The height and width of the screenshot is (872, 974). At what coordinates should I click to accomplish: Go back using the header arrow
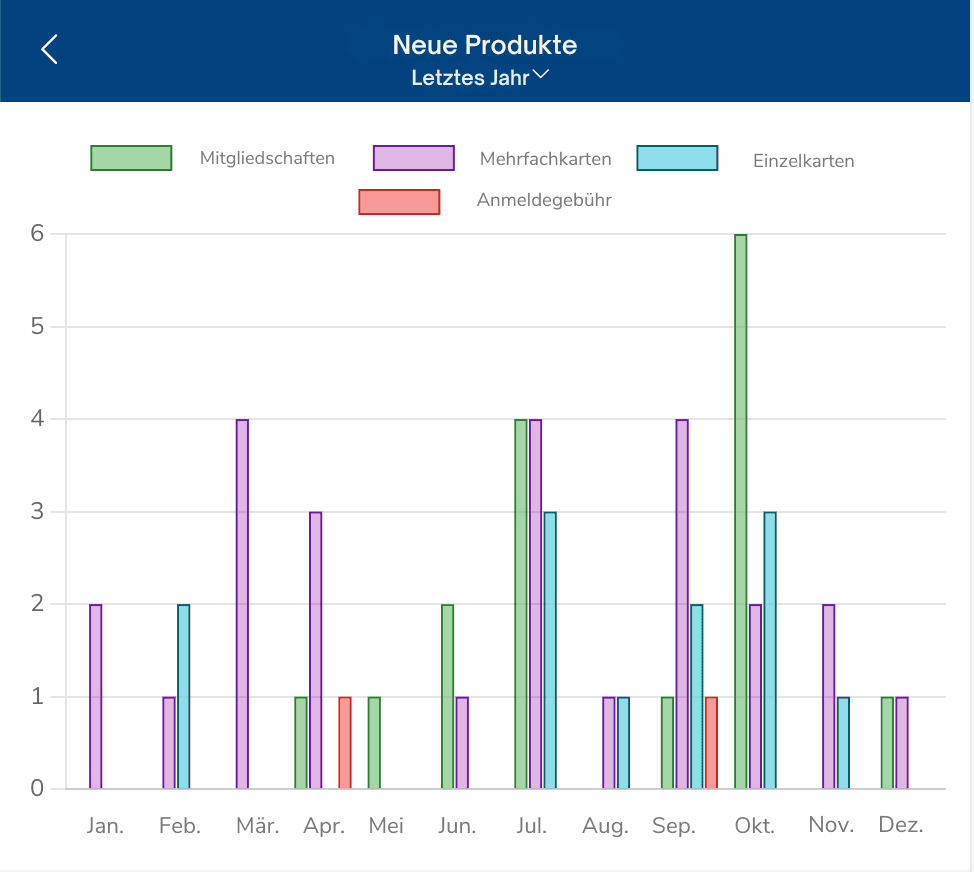pos(49,49)
